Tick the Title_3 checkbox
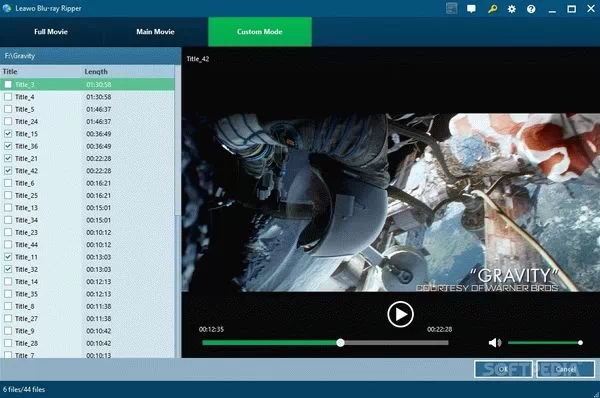 tap(8, 85)
